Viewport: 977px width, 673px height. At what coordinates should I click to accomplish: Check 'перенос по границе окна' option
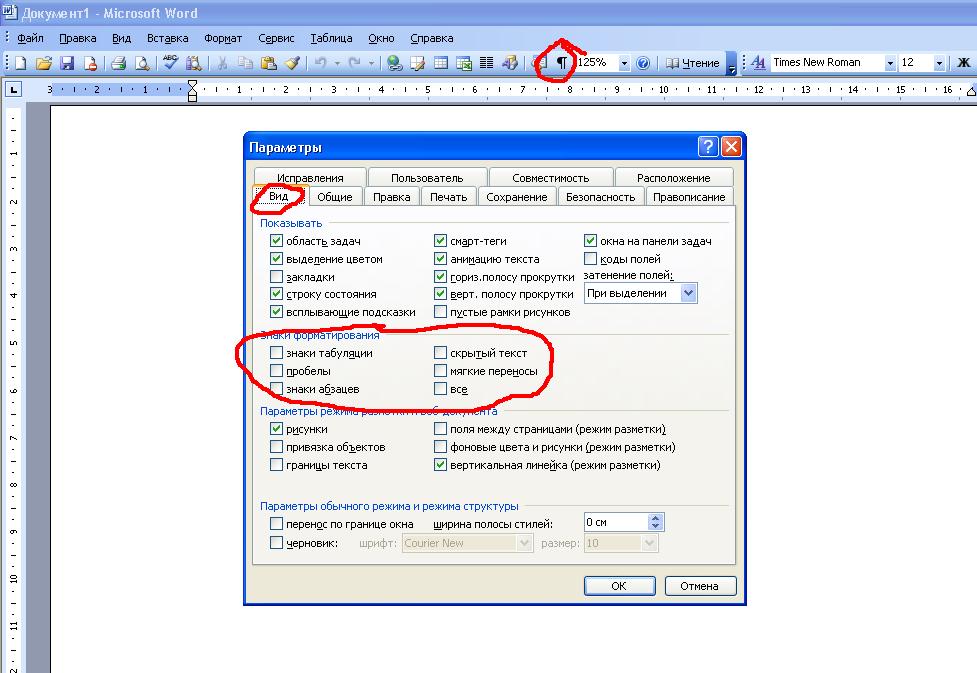coord(277,524)
